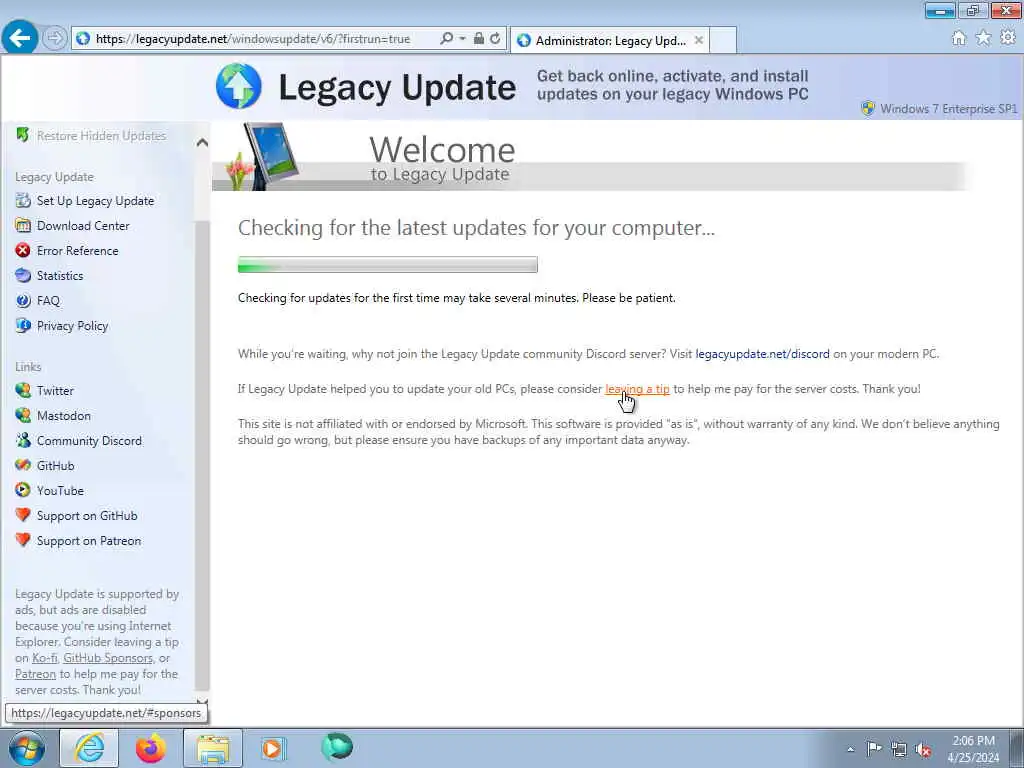Screen dimensions: 1024x768
Task: Click the heart icon beside Support on GitHub
Action: 23,515
